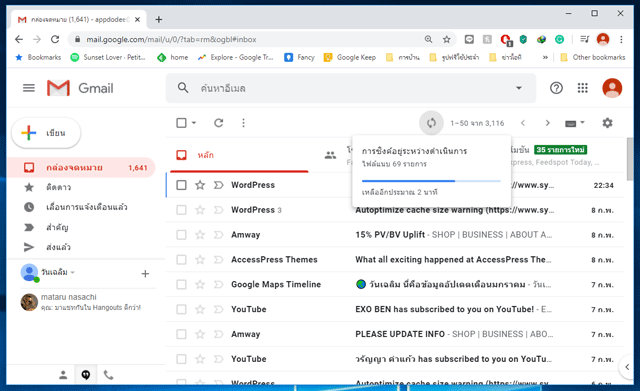Show more bookmarks with the chevron

(545, 57)
